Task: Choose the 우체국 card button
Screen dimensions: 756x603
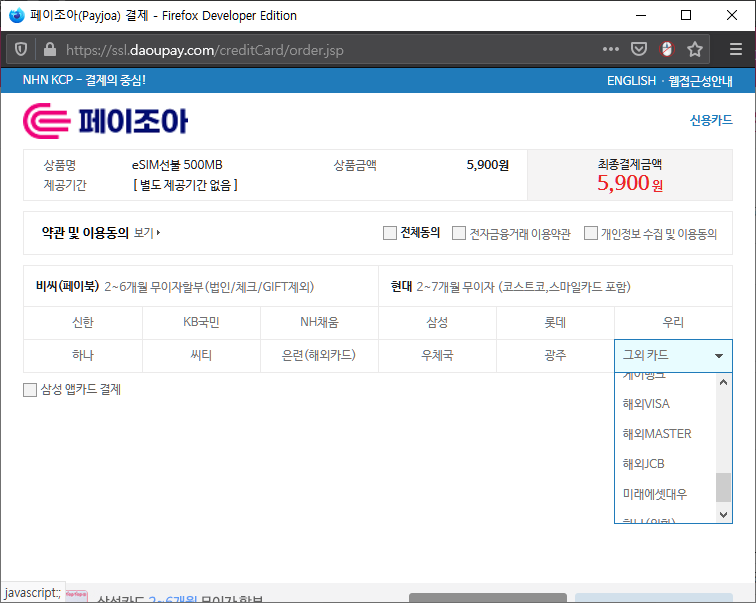Action: point(437,356)
